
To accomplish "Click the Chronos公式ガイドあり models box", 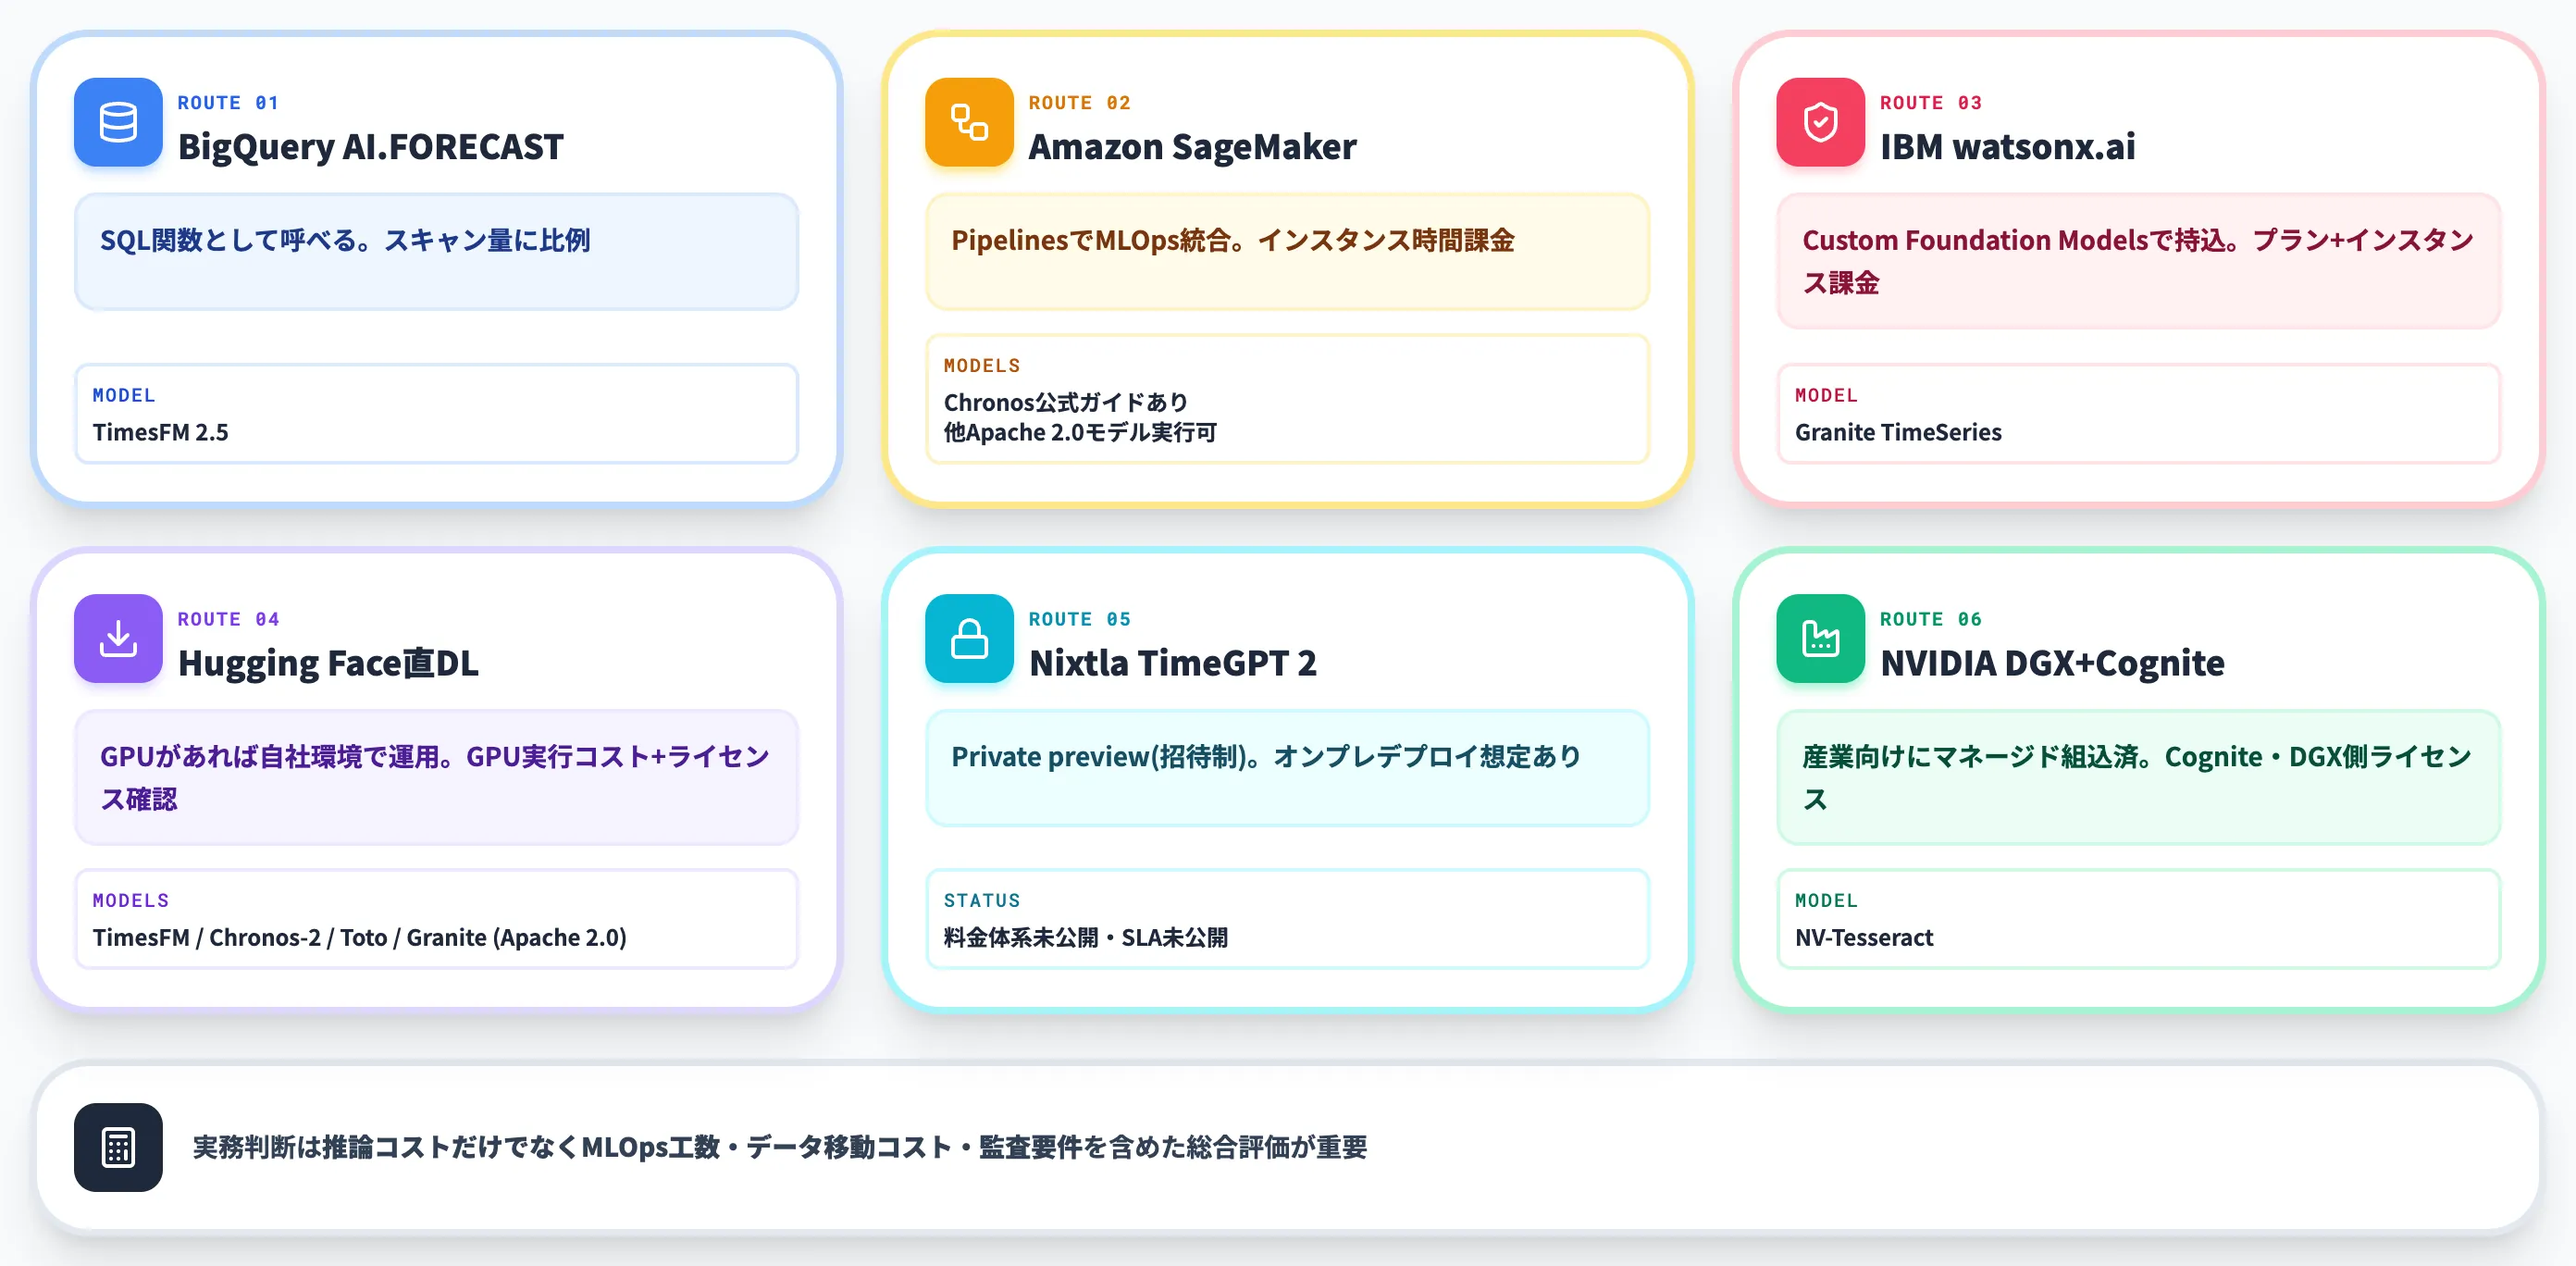I will pyautogui.click(x=1288, y=399).
